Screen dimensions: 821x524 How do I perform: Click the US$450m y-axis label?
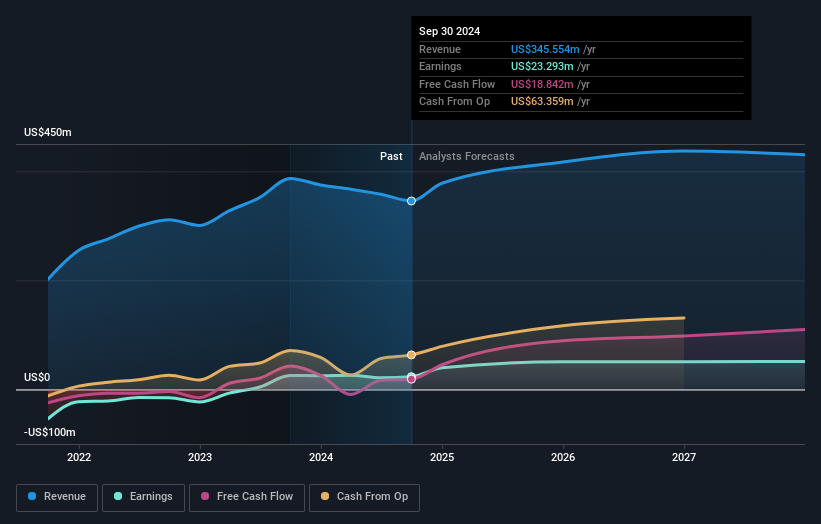(x=48, y=132)
